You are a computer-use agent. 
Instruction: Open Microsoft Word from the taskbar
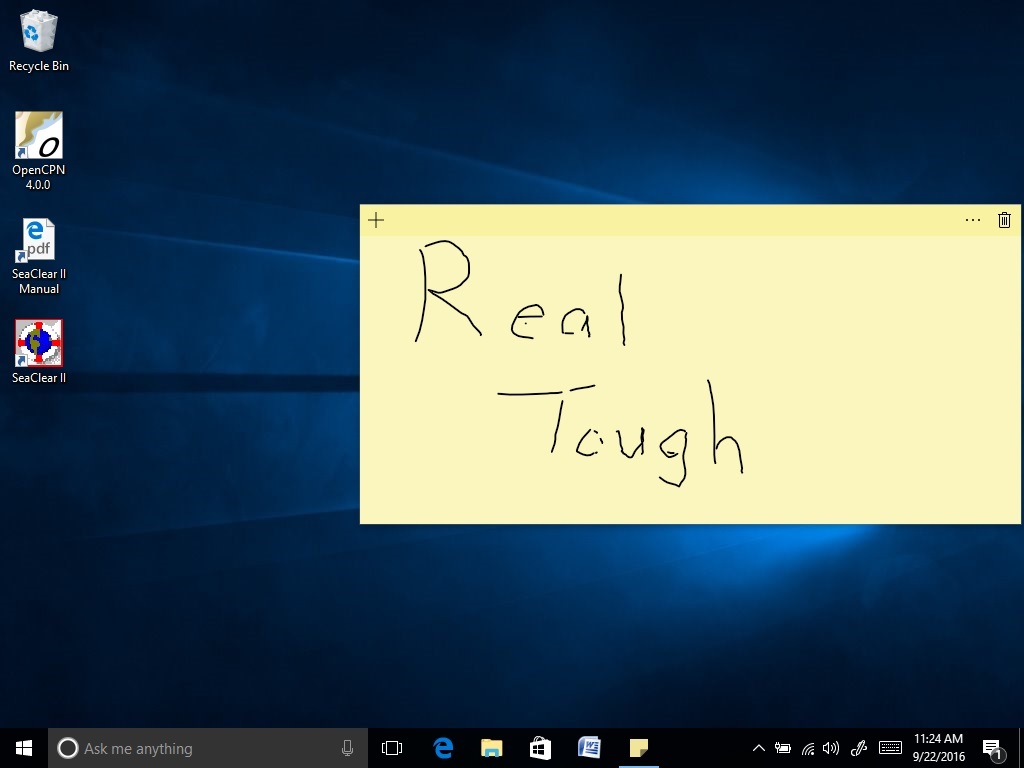pyautogui.click(x=589, y=748)
